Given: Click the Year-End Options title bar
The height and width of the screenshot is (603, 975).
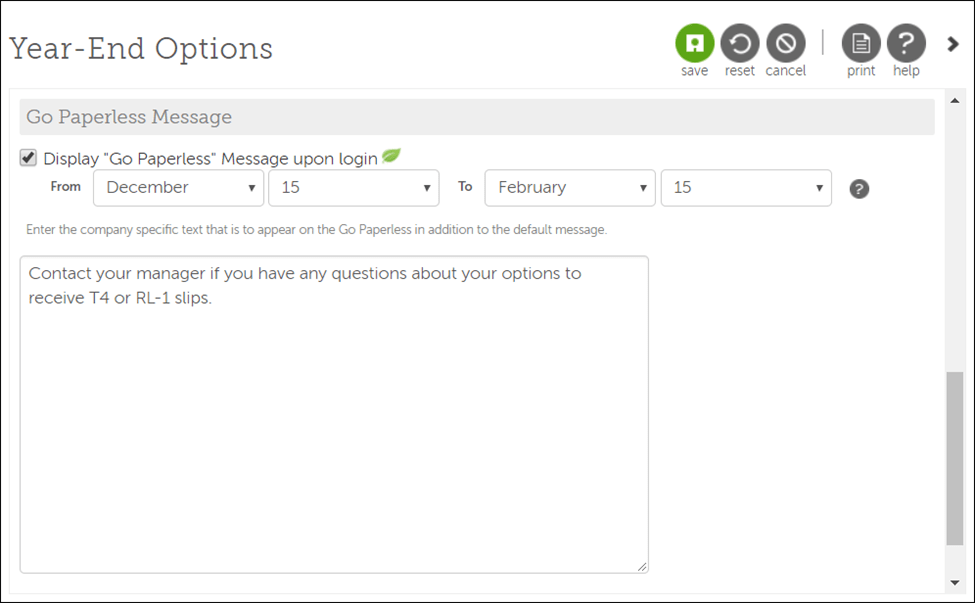Looking at the screenshot, I should click(x=140, y=48).
